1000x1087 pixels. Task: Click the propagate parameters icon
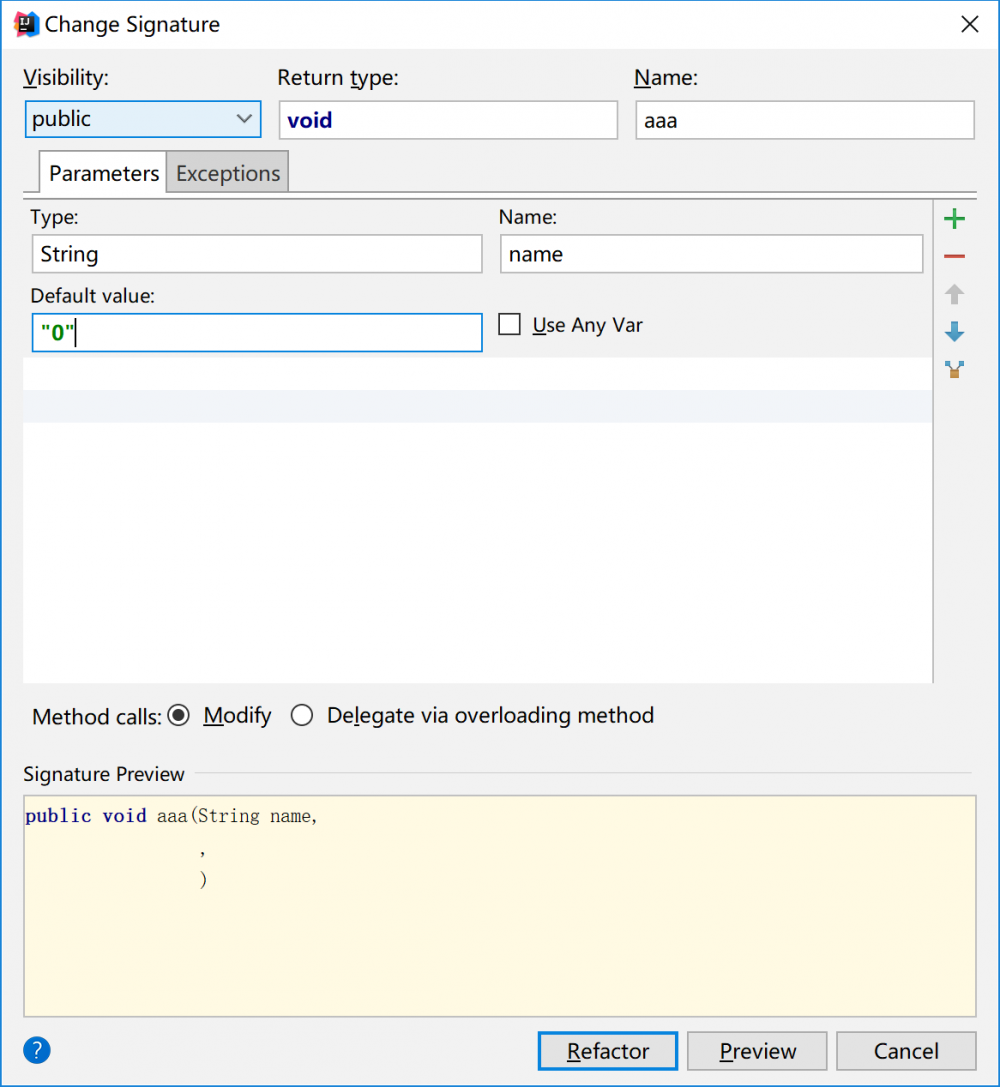point(954,369)
